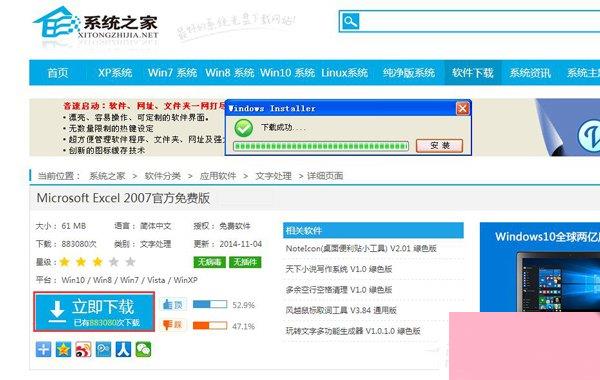Click the first rating star

[65, 262]
